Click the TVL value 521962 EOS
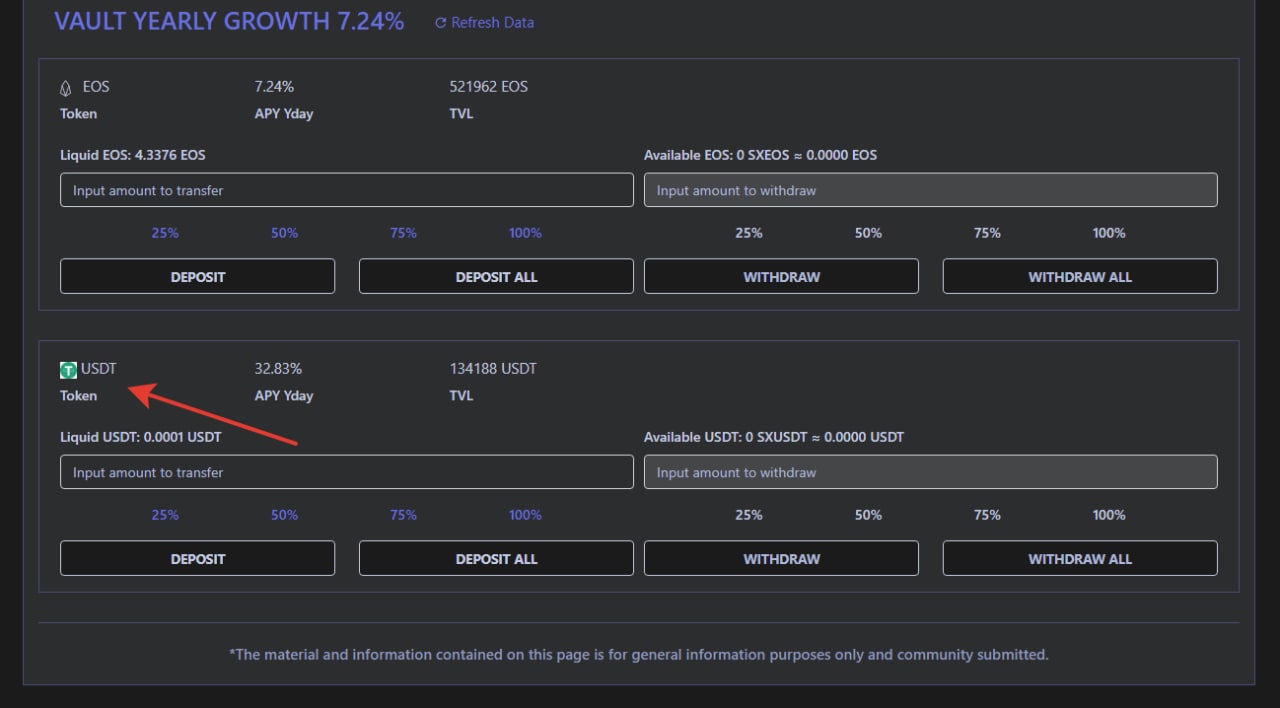The image size is (1280, 708). (489, 87)
